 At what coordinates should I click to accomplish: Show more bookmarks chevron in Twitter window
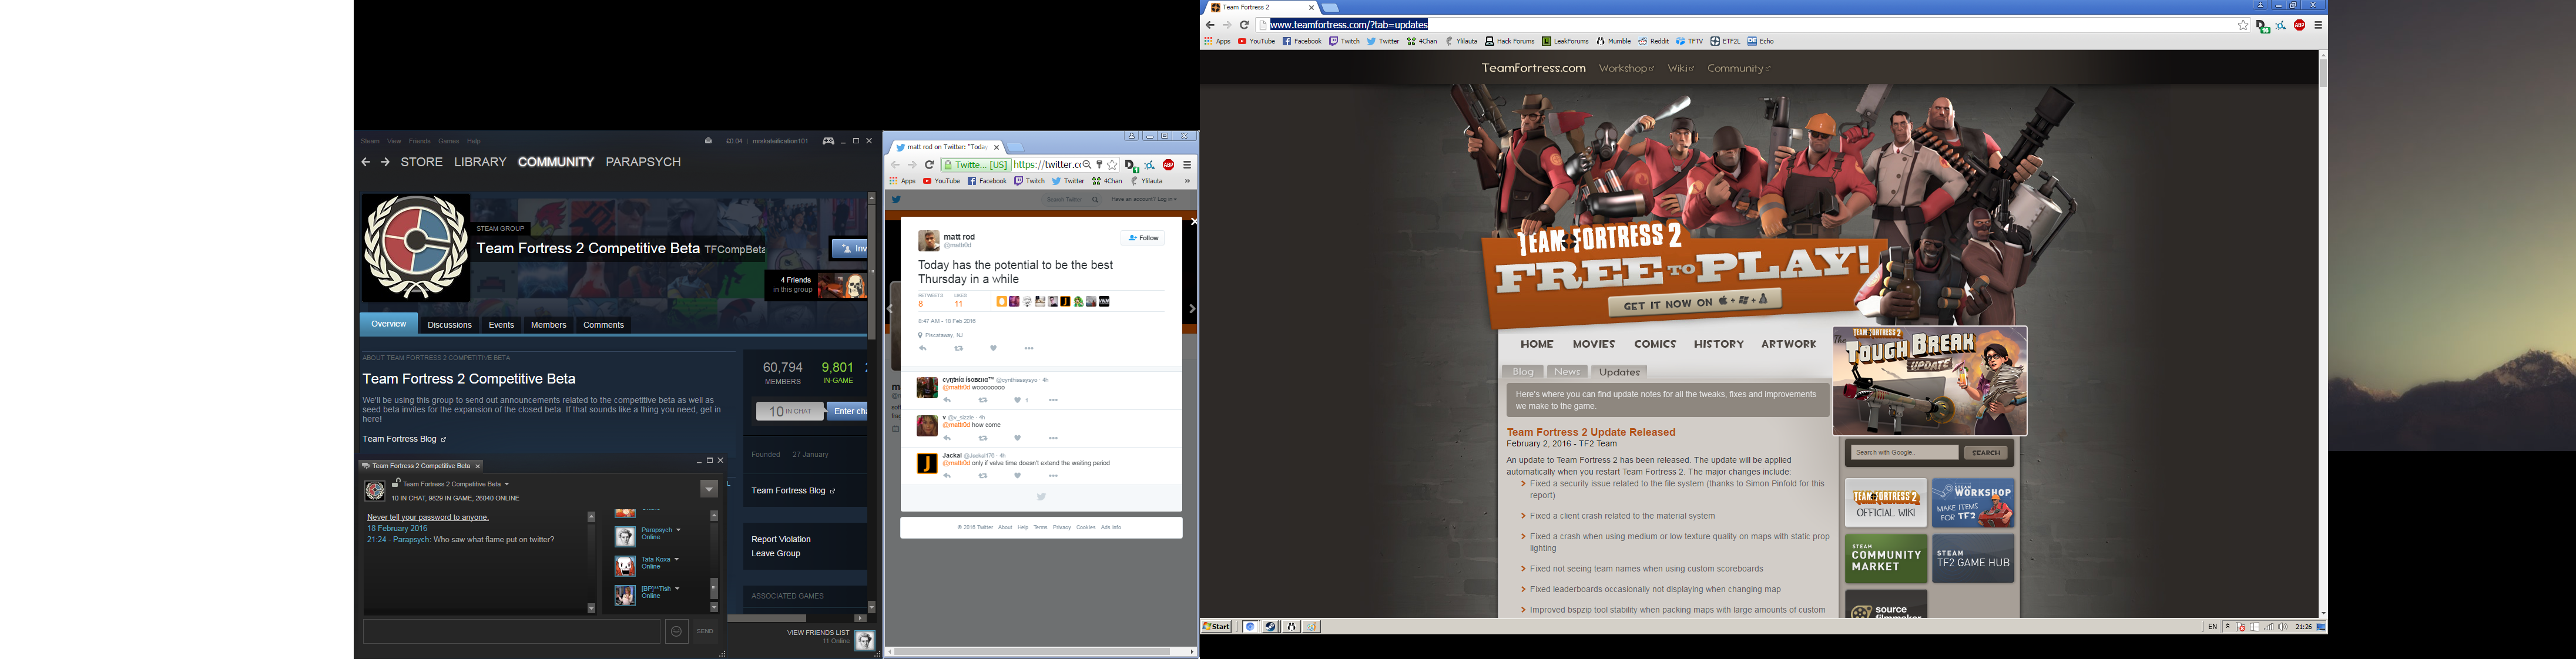1187,181
